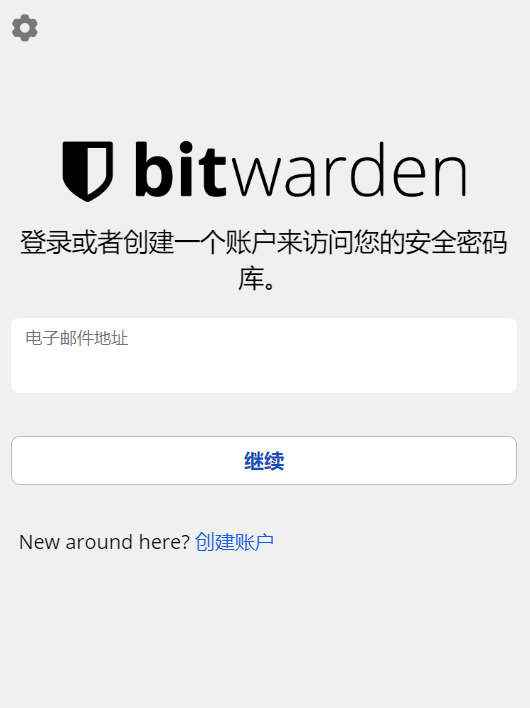
Task: Open the 创建账户 create account link
Action: click(x=234, y=542)
